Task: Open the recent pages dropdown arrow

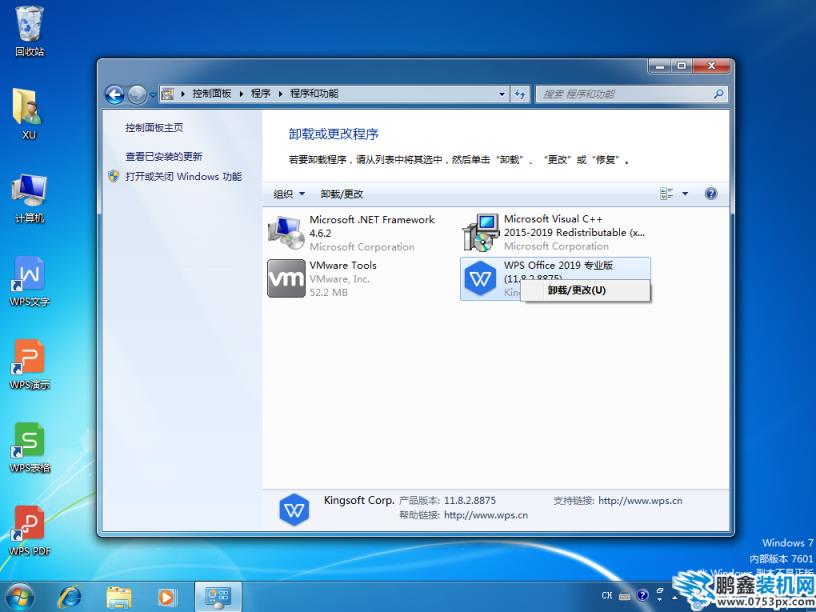Action: [x=152, y=95]
